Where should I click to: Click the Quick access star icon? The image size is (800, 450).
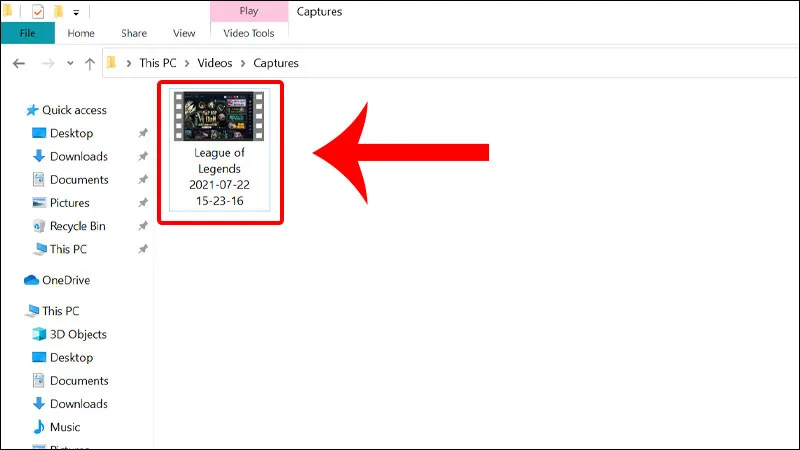pyautogui.click(x=32, y=110)
